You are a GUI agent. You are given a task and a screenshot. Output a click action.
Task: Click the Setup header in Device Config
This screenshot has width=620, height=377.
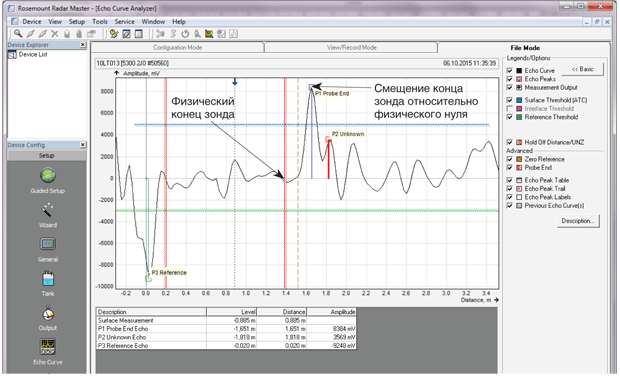coord(47,155)
